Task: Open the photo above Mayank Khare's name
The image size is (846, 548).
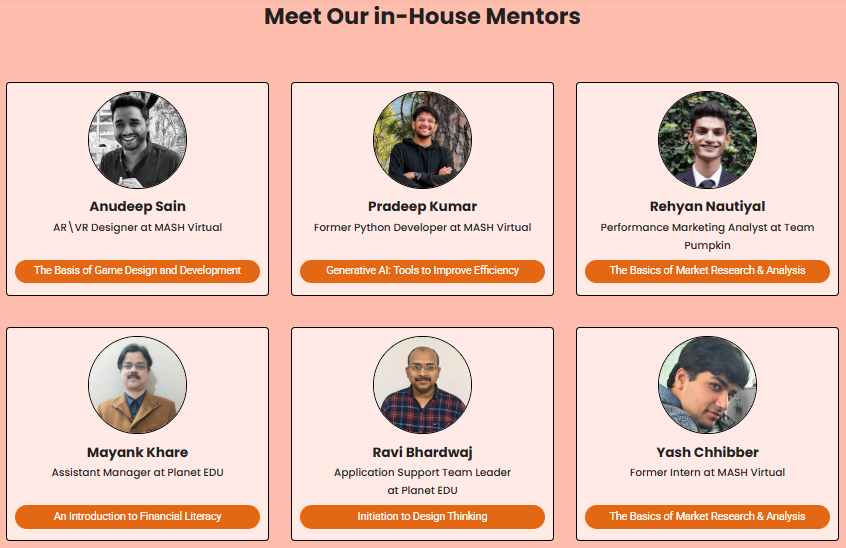Action: [138, 385]
